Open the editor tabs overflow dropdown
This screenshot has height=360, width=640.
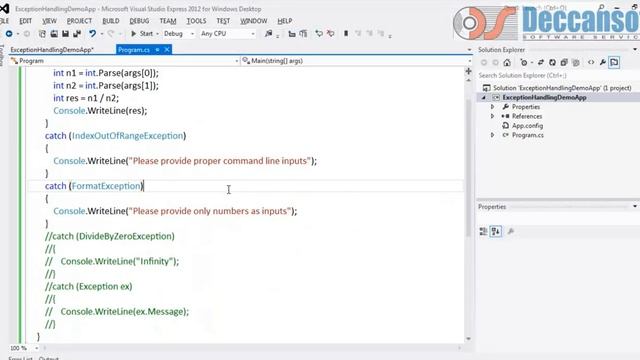(x=469, y=50)
